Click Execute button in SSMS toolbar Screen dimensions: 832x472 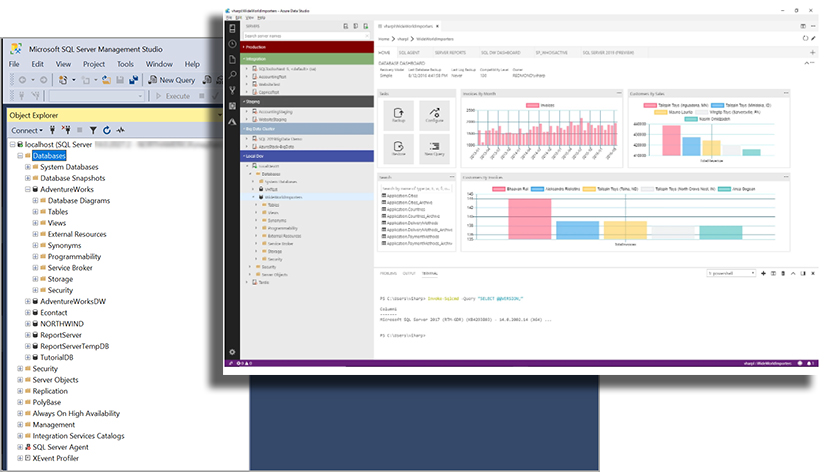point(173,96)
